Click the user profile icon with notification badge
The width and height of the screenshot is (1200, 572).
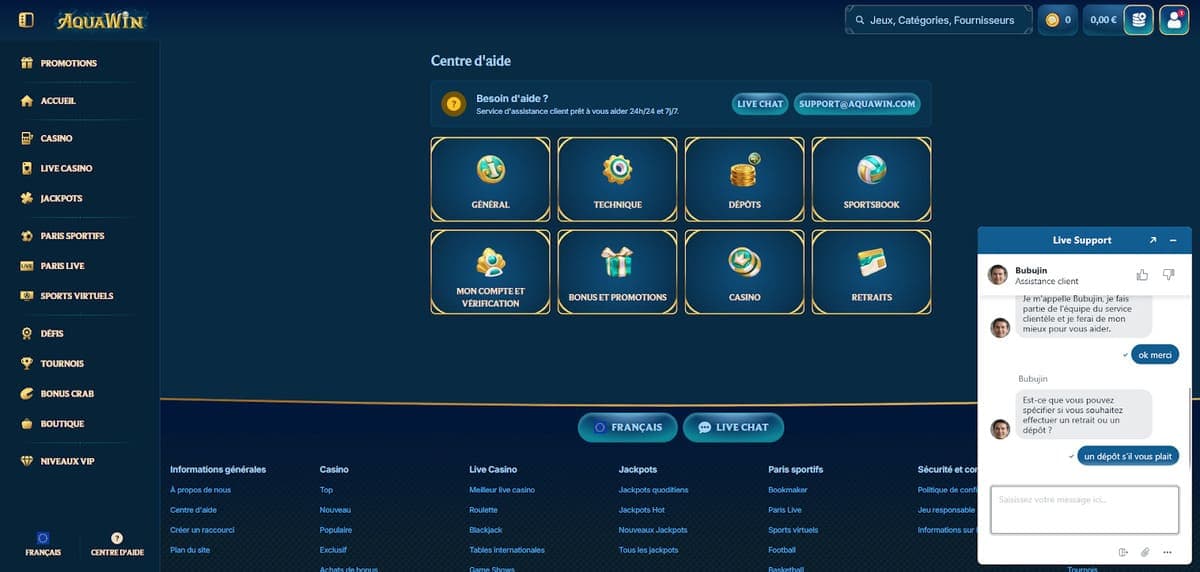tap(1174, 20)
